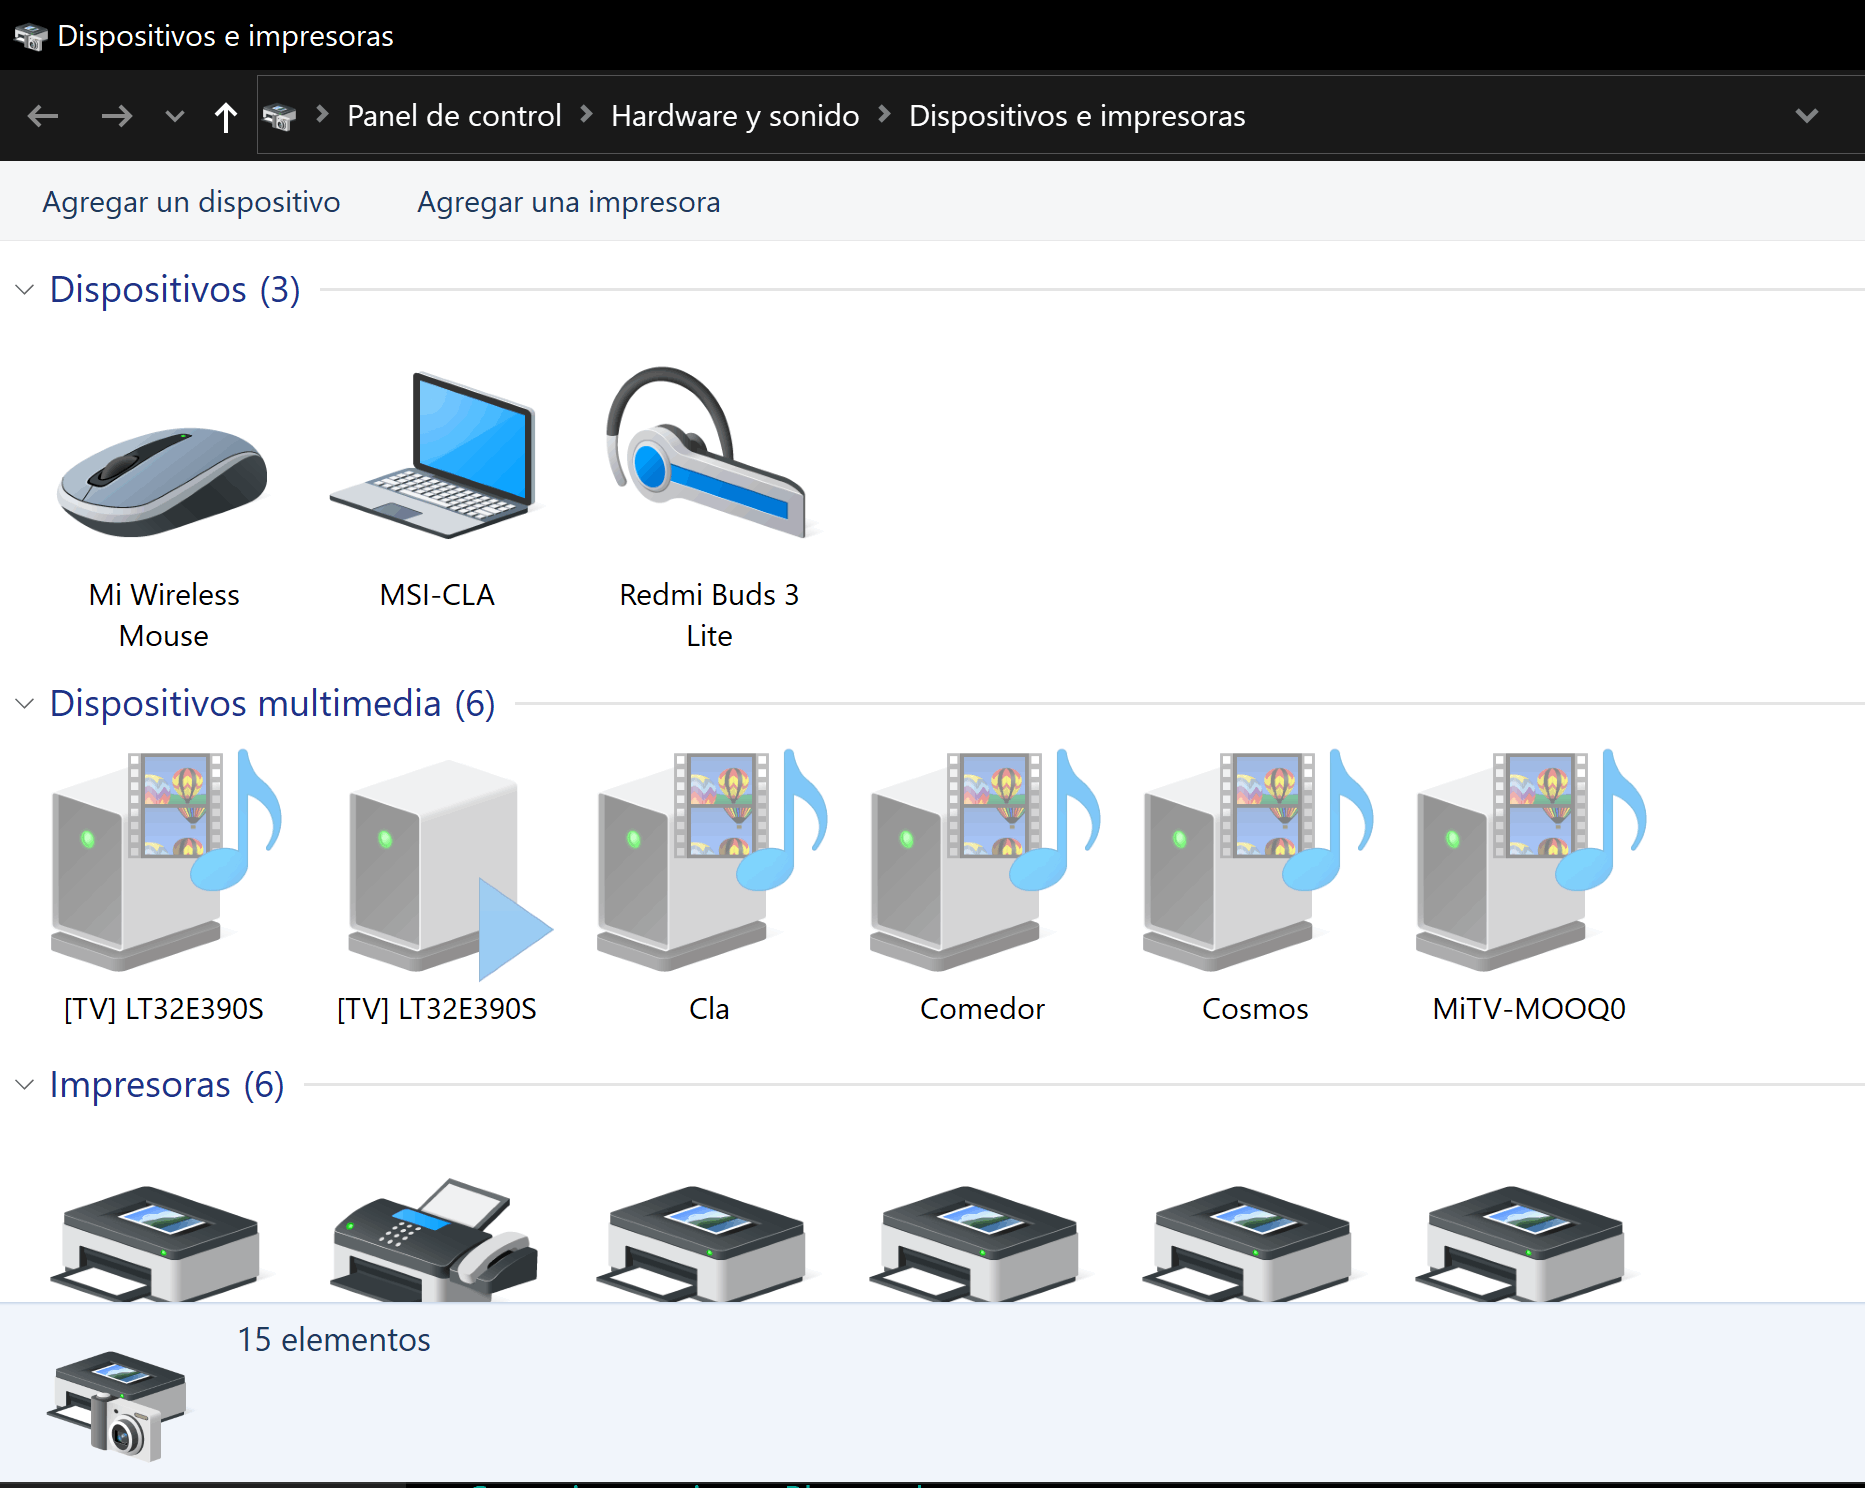Collapse the Dispositivos multimedia (6) group

[x=25, y=704]
